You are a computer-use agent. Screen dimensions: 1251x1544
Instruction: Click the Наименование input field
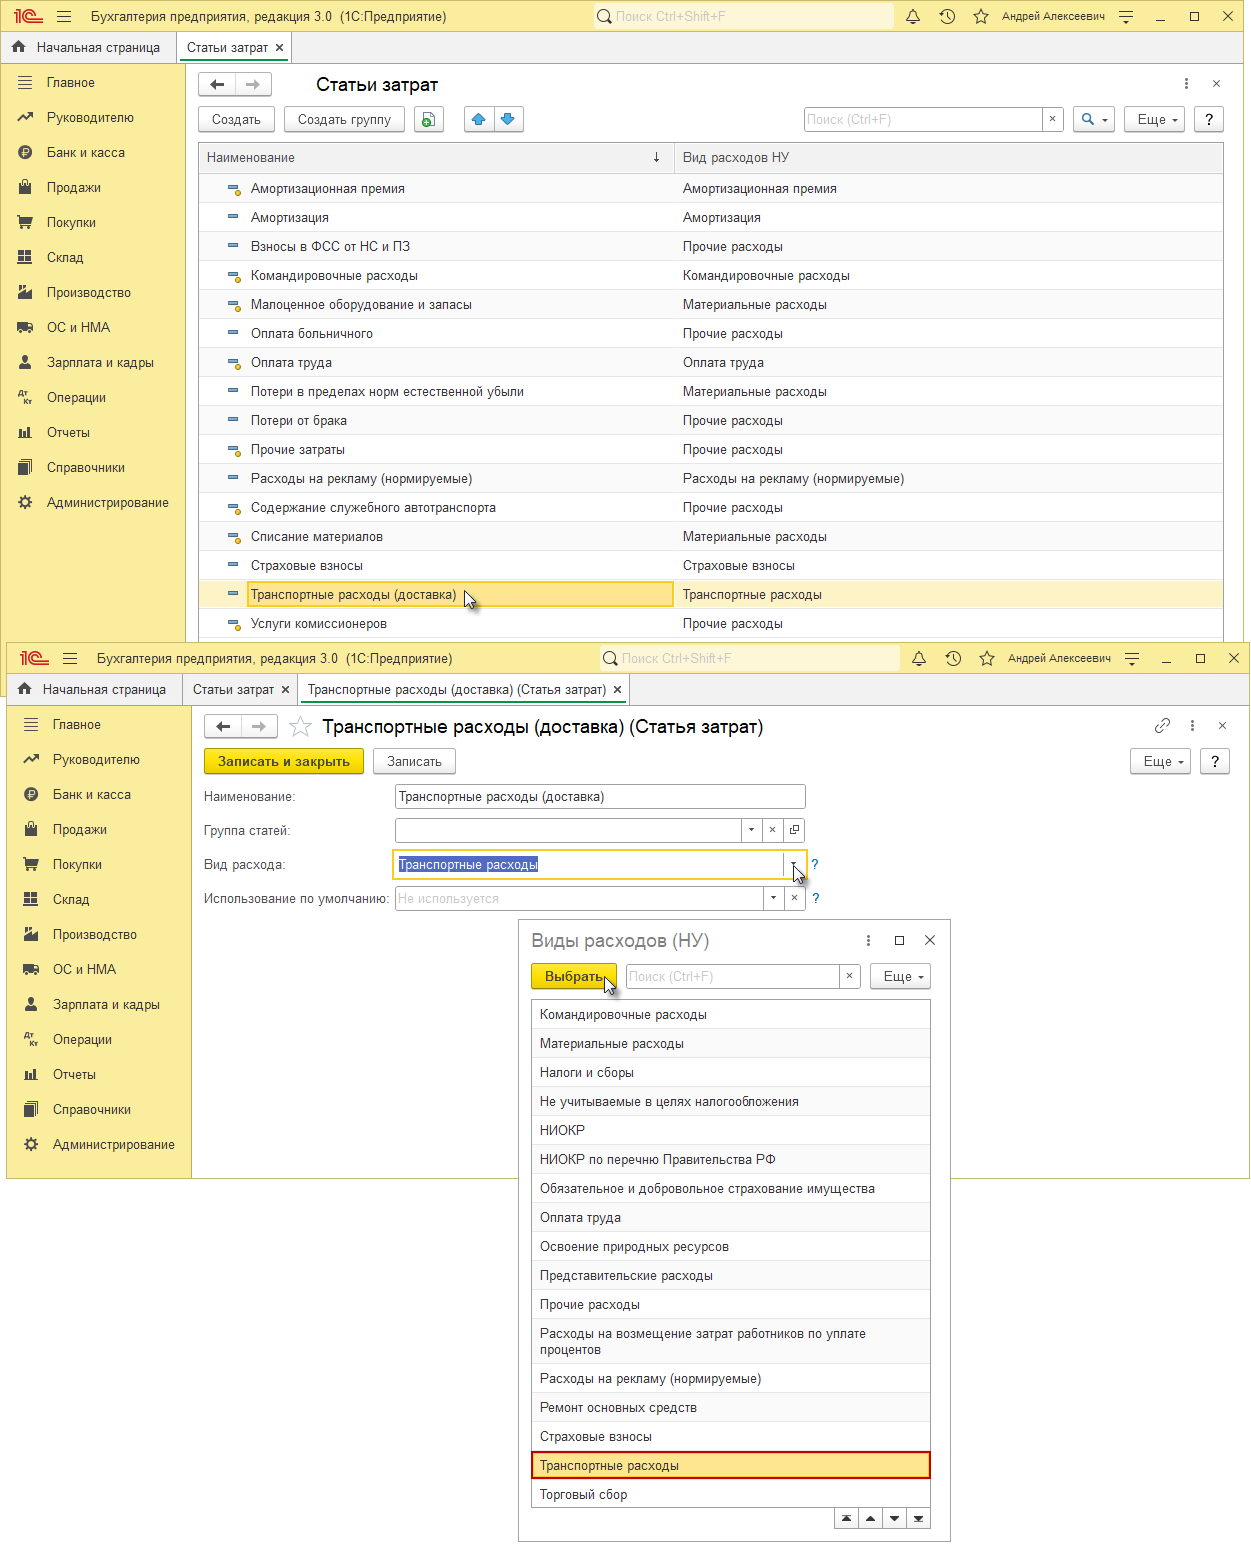tap(600, 796)
